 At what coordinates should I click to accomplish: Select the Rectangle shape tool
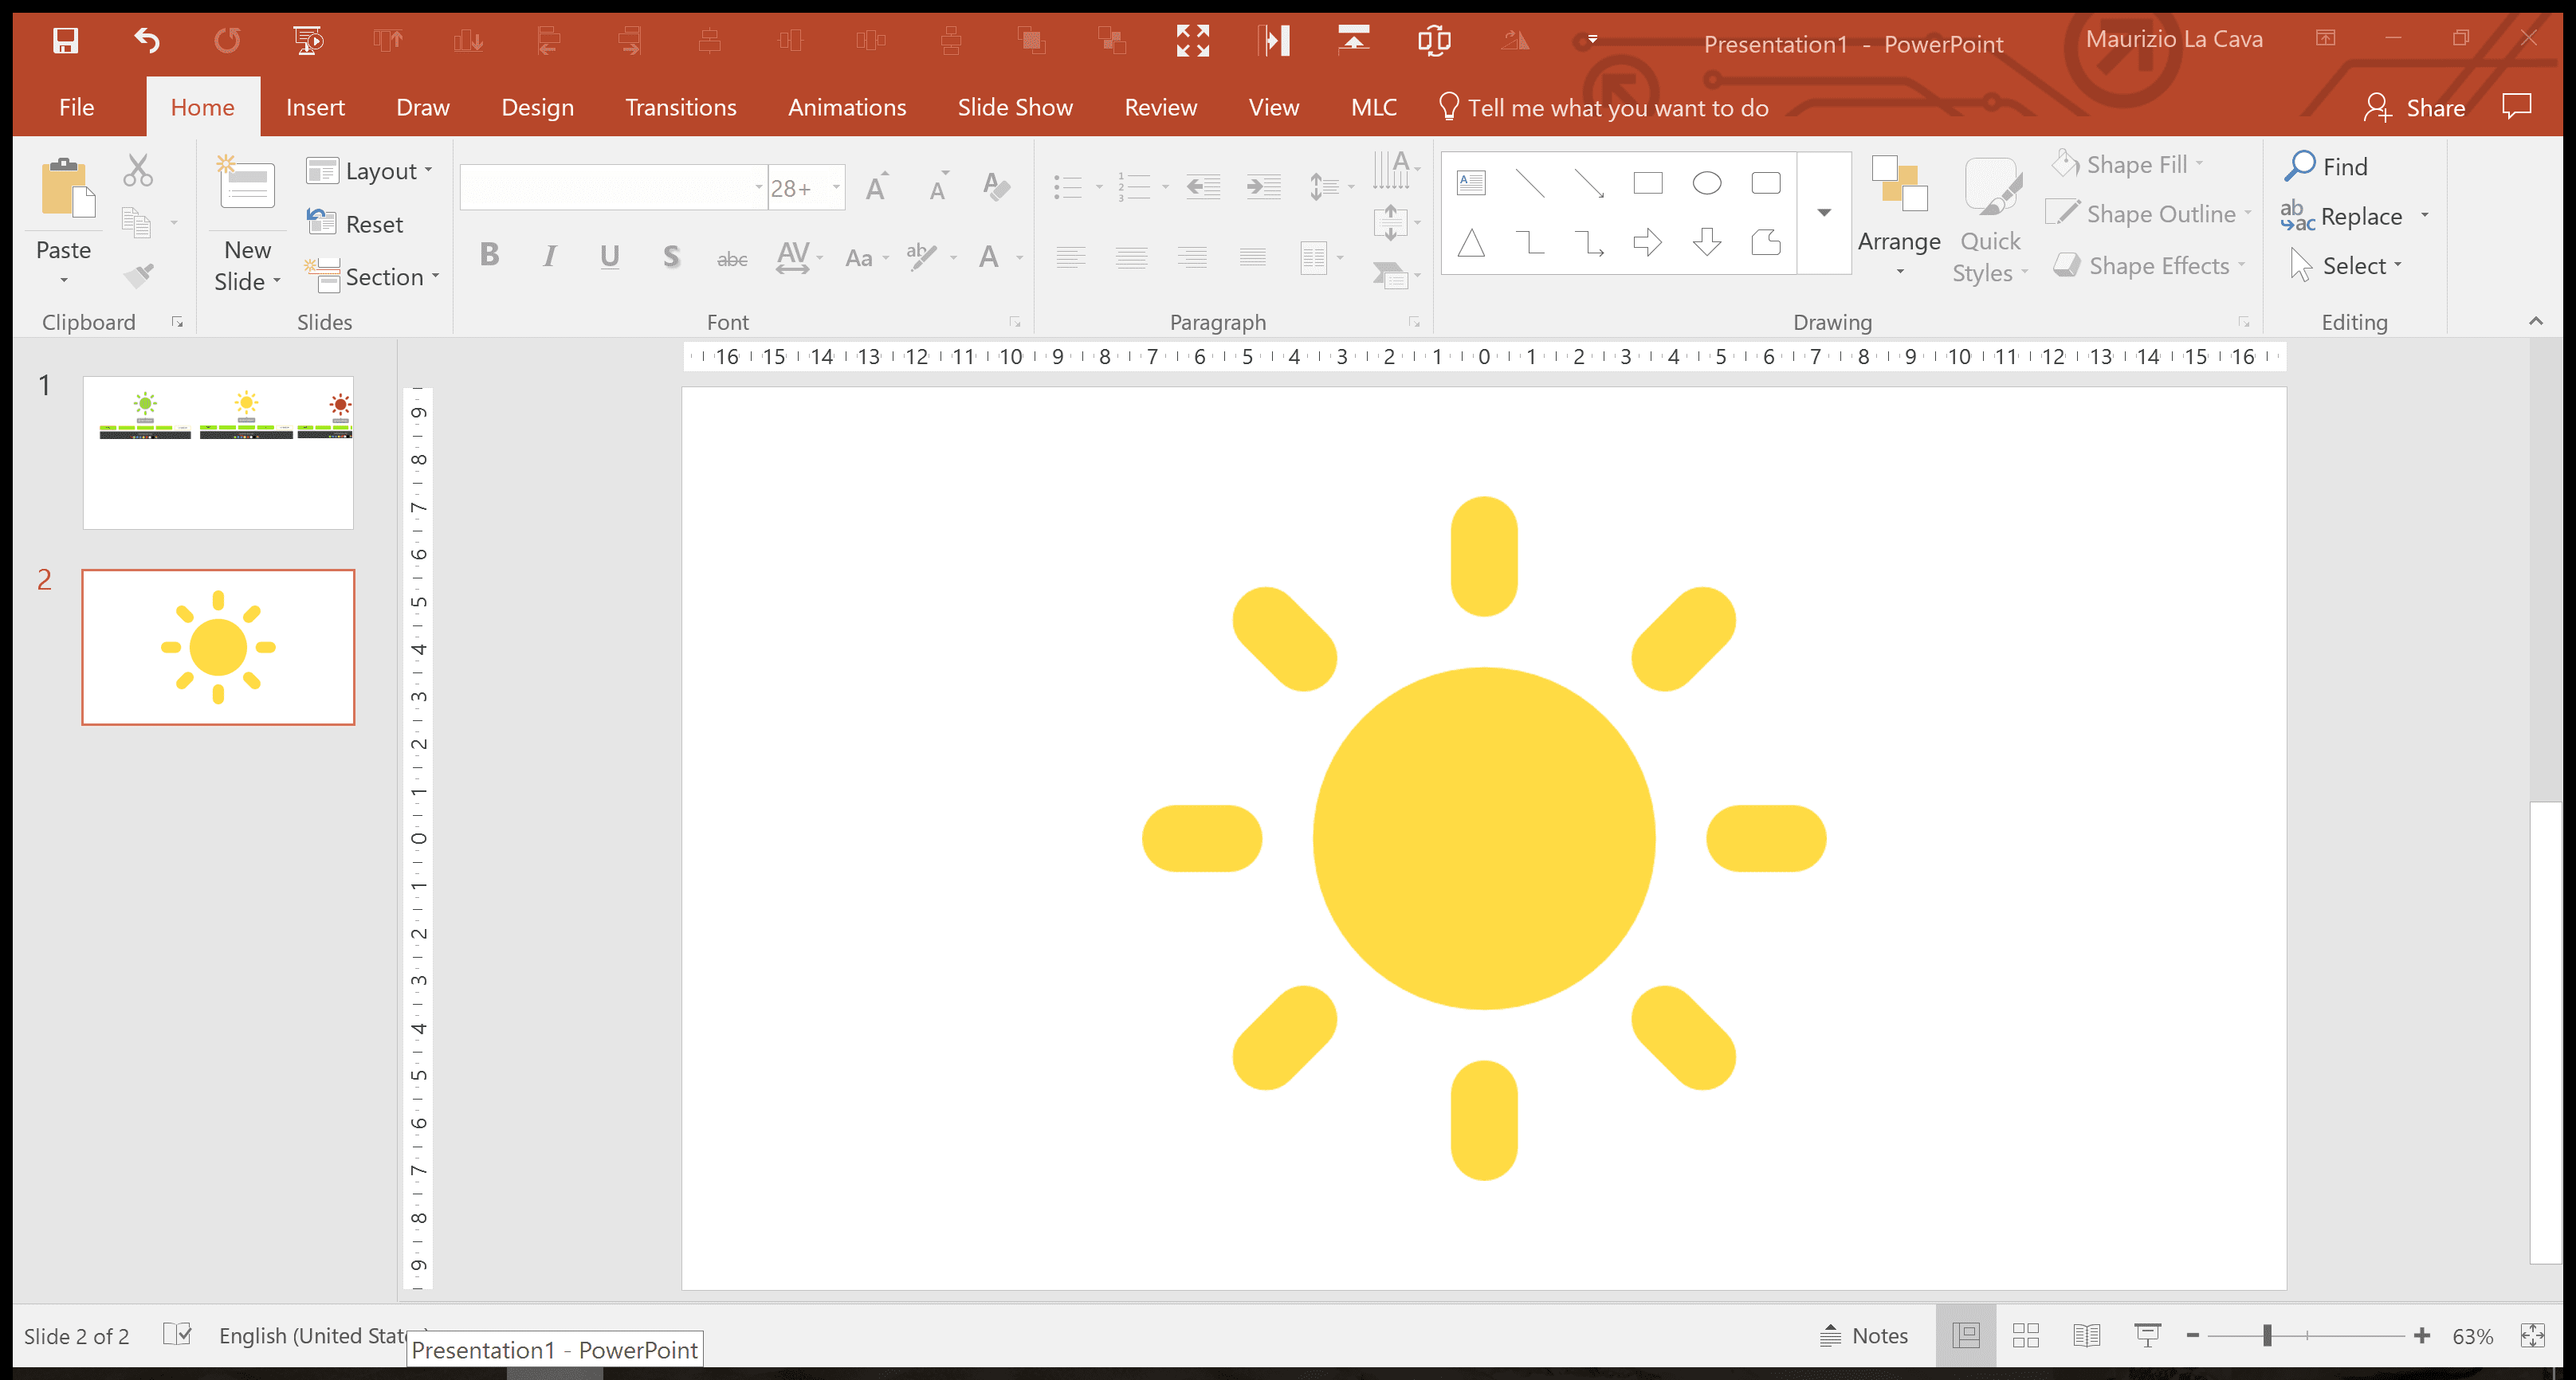click(x=1648, y=183)
